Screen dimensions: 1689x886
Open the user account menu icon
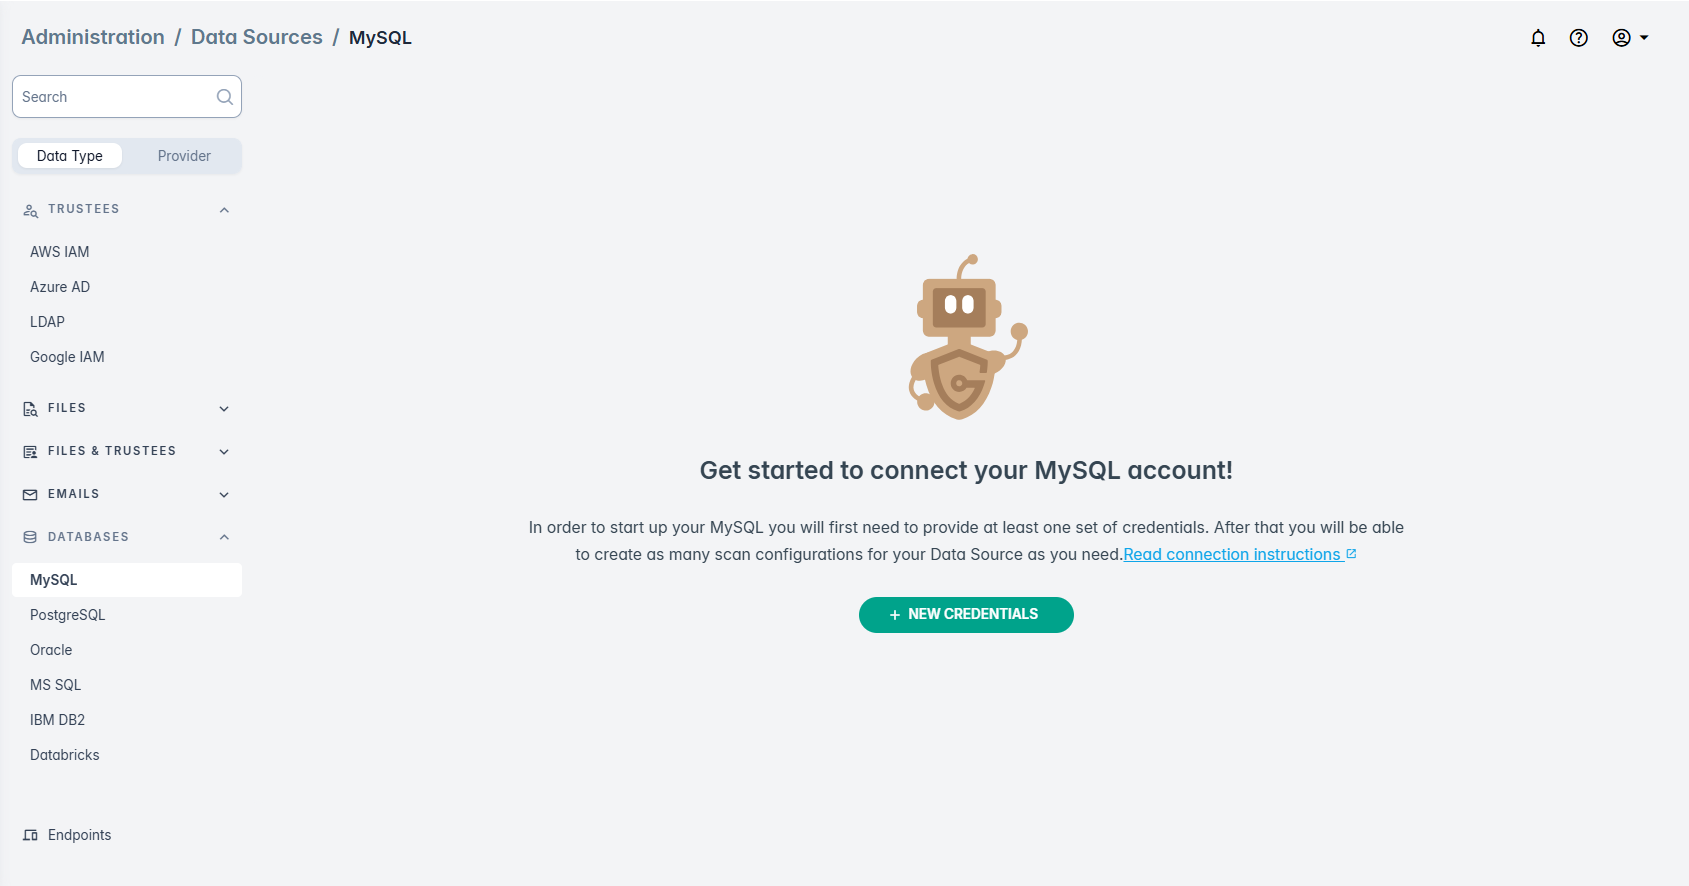click(x=1622, y=38)
